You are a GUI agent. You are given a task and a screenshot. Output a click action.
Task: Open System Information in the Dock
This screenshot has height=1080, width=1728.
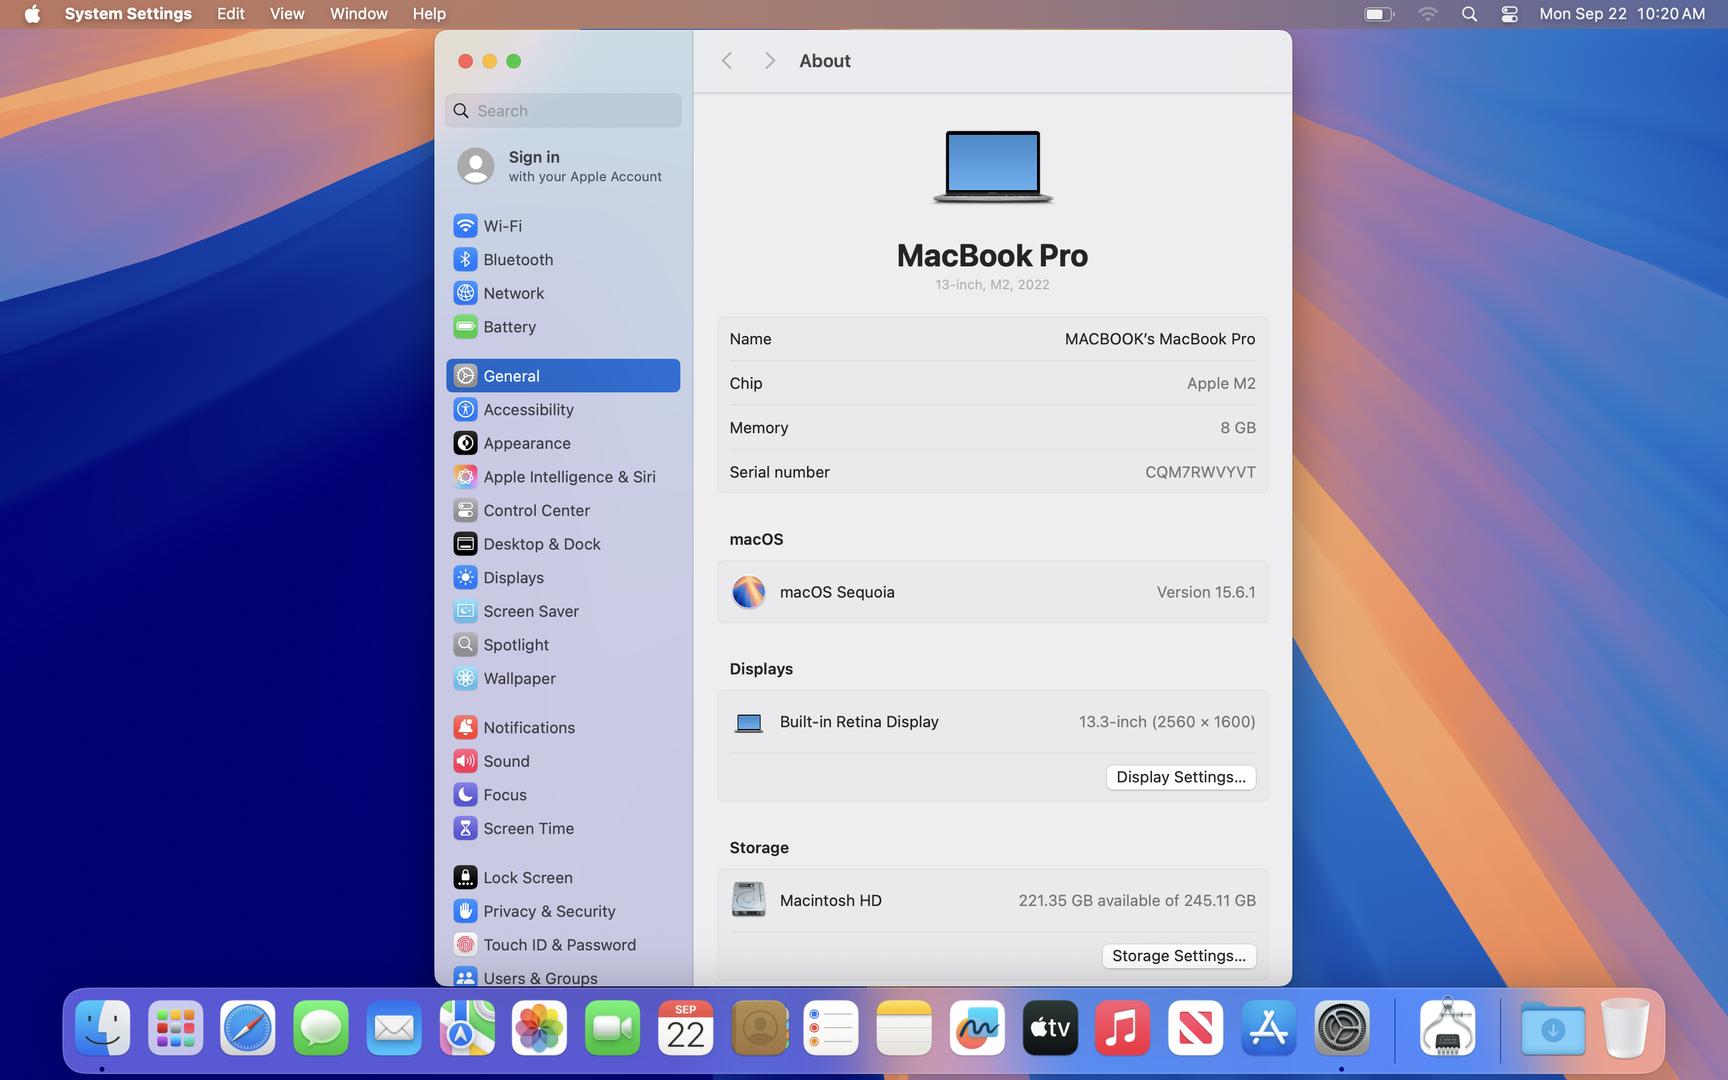1447,1028
